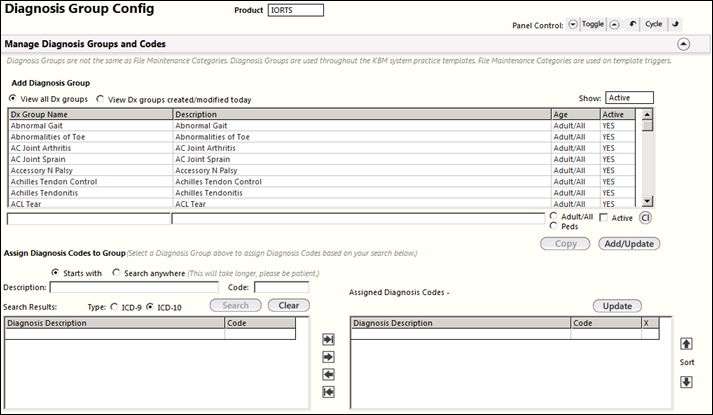Select the Starts with radio option

tap(55, 272)
